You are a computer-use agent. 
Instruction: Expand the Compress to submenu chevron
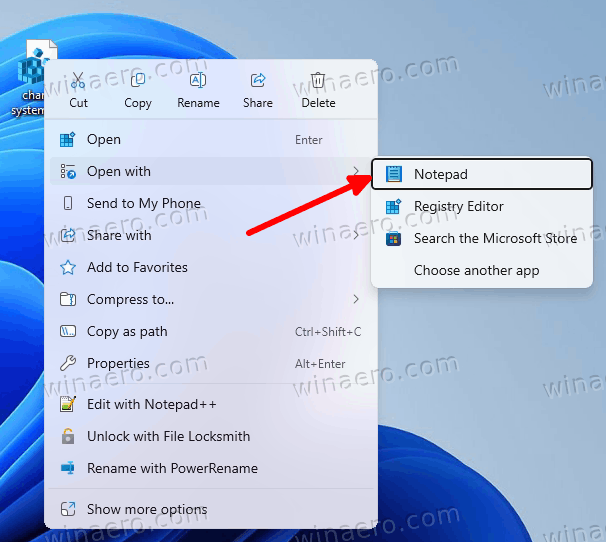[x=356, y=299]
